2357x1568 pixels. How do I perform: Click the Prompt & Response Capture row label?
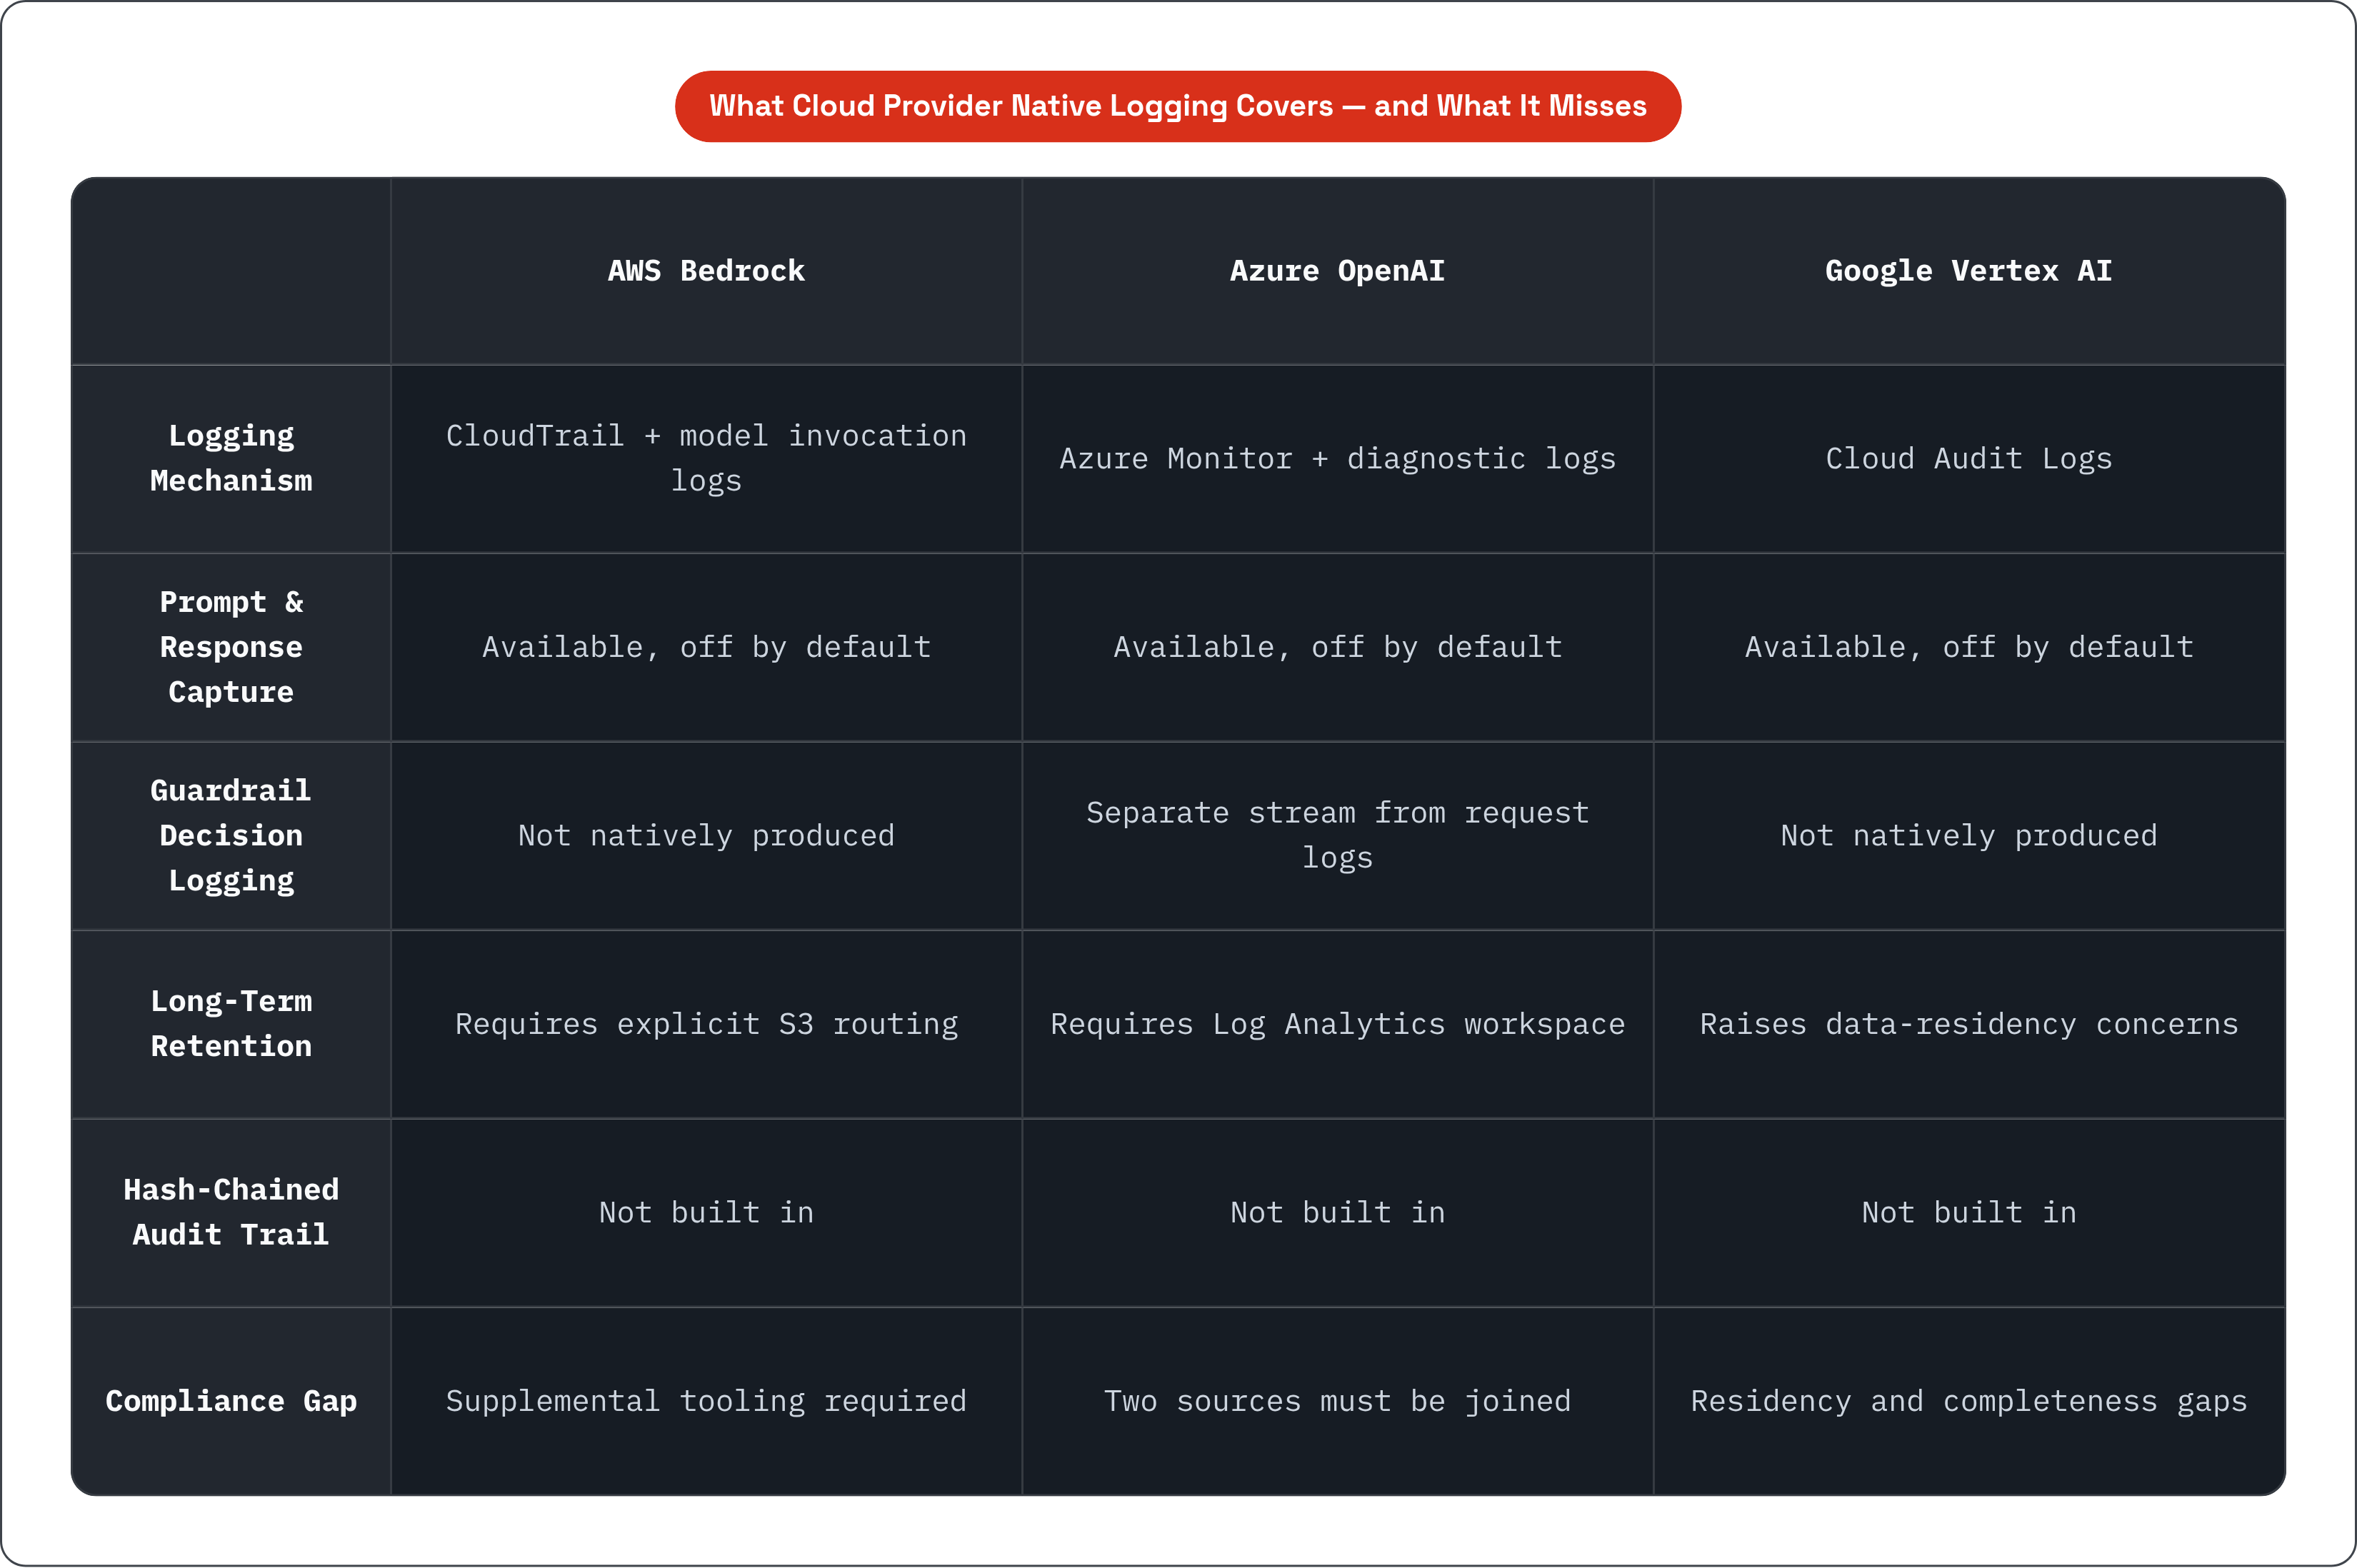(231, 647)
